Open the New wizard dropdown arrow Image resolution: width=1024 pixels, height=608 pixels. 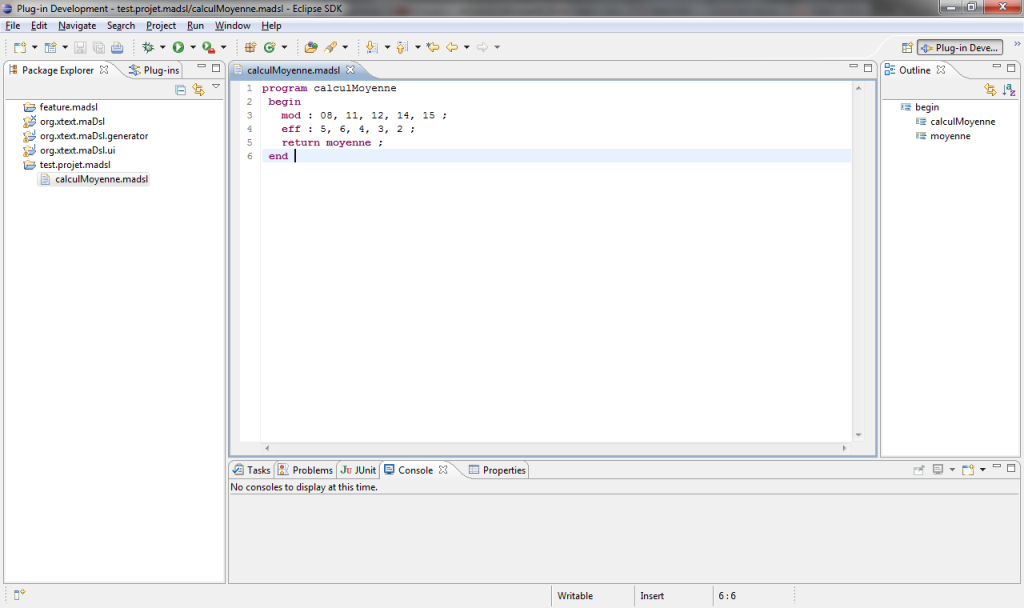coord(34,47)
